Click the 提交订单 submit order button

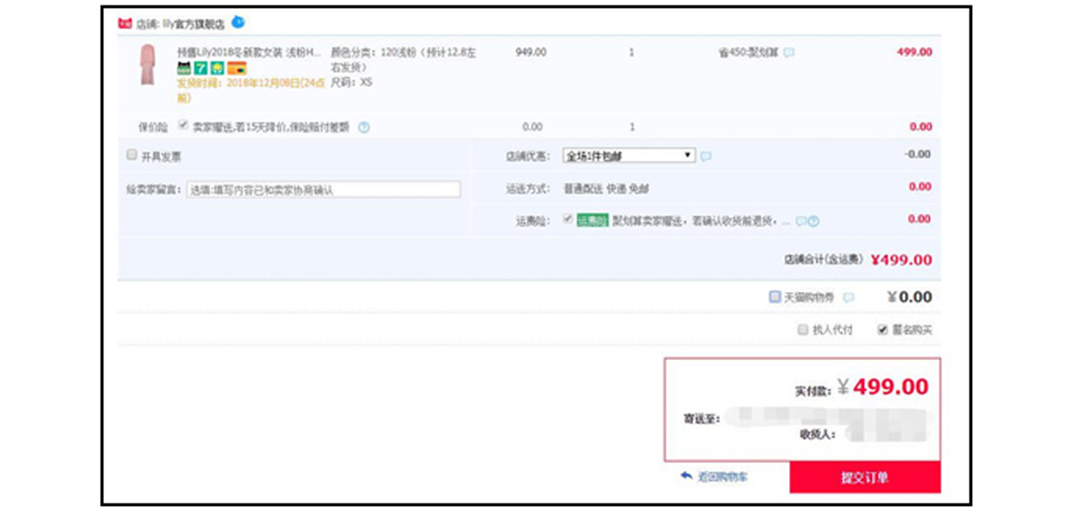tap(864, 477)
